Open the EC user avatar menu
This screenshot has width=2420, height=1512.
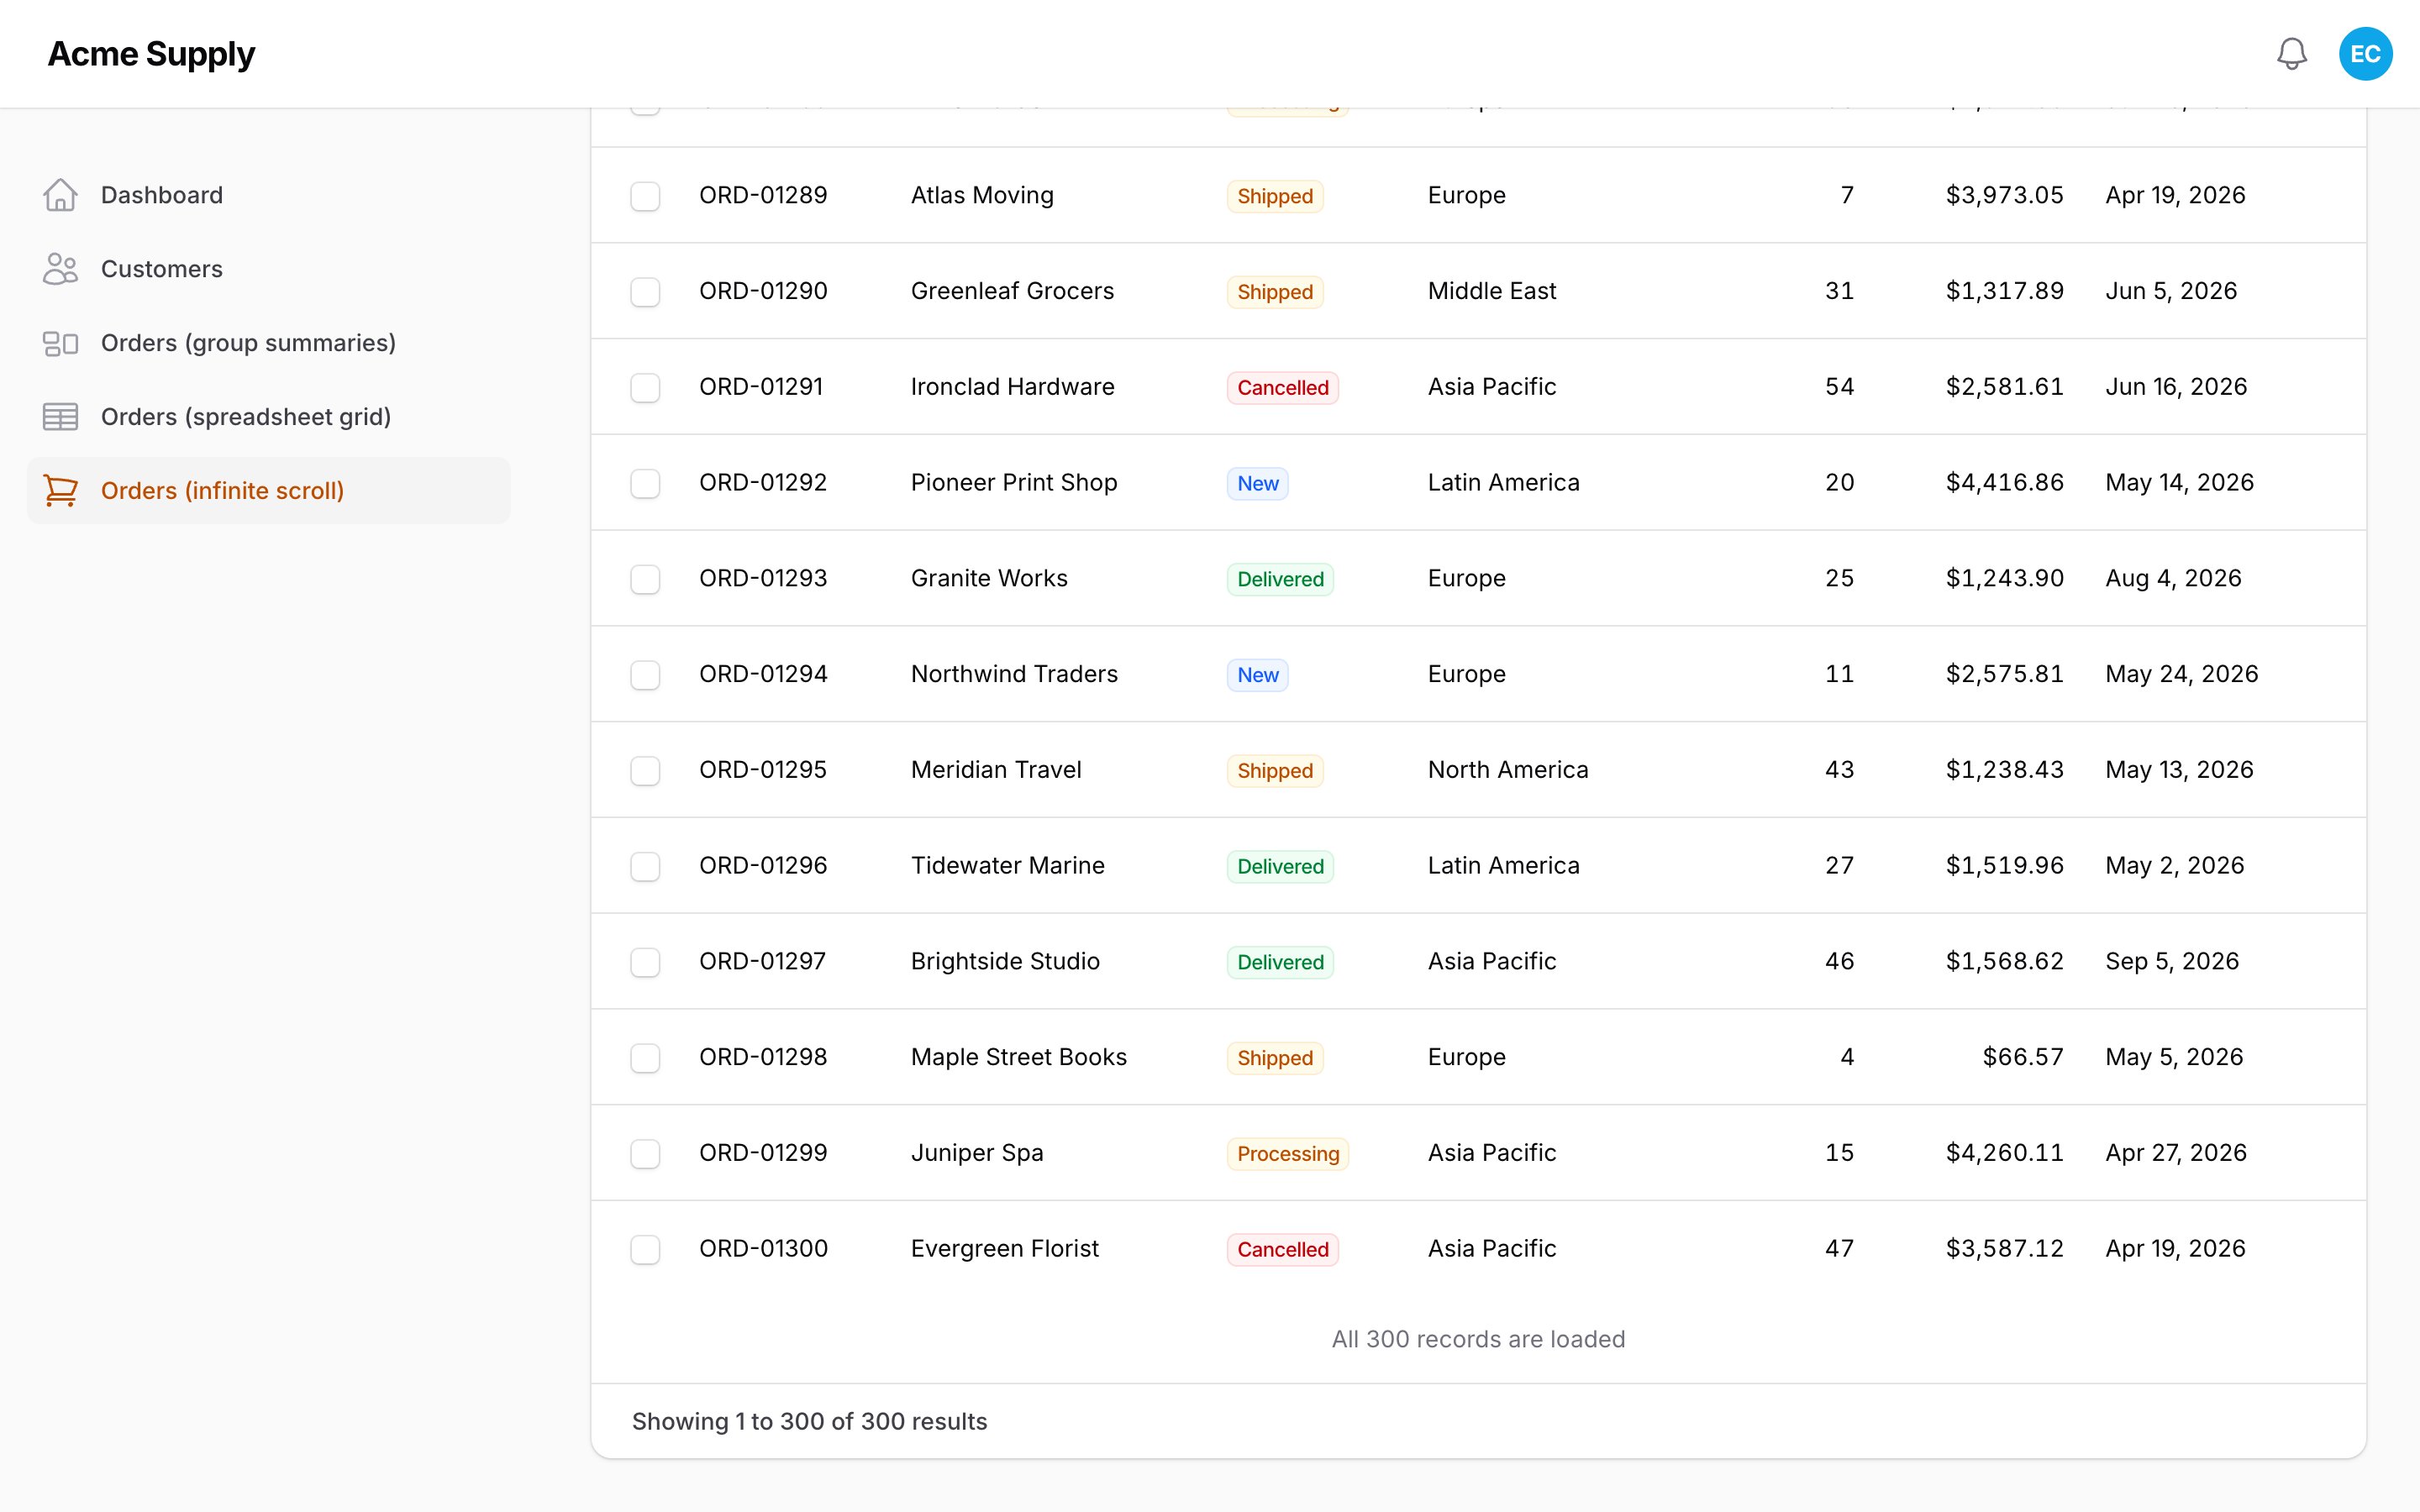[2365, 54]
